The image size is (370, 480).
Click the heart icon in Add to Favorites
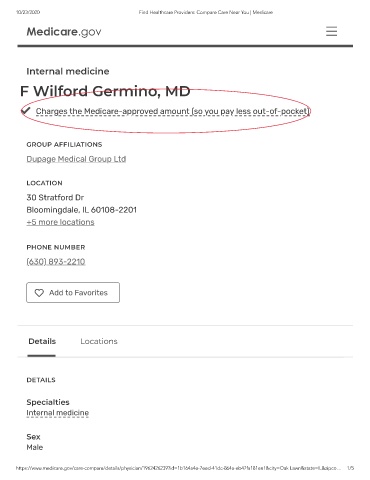pyautogui.click(x=39, y=293)
